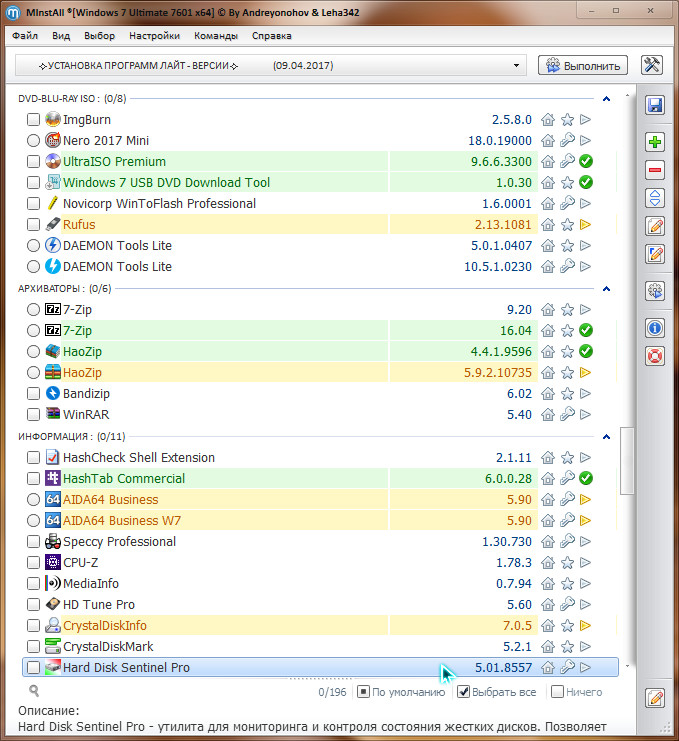Click the green checkmark for HashTab Commercial

tap(586, 478)
